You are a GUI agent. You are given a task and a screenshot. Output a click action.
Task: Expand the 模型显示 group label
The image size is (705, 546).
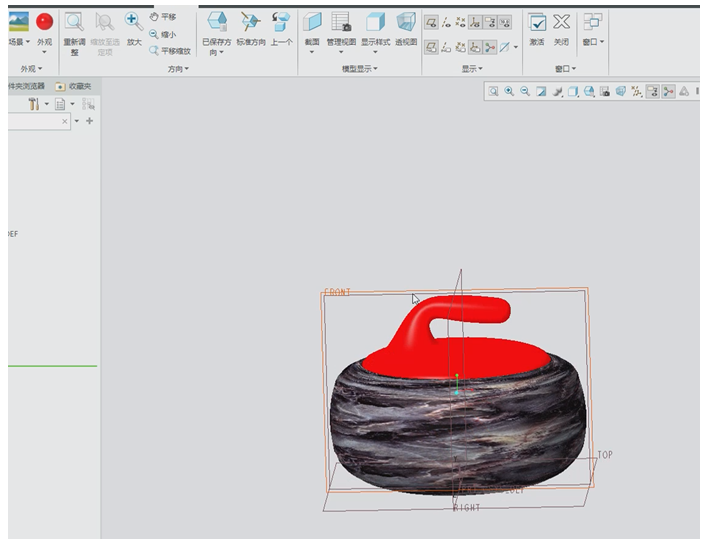tap(360, 69)
